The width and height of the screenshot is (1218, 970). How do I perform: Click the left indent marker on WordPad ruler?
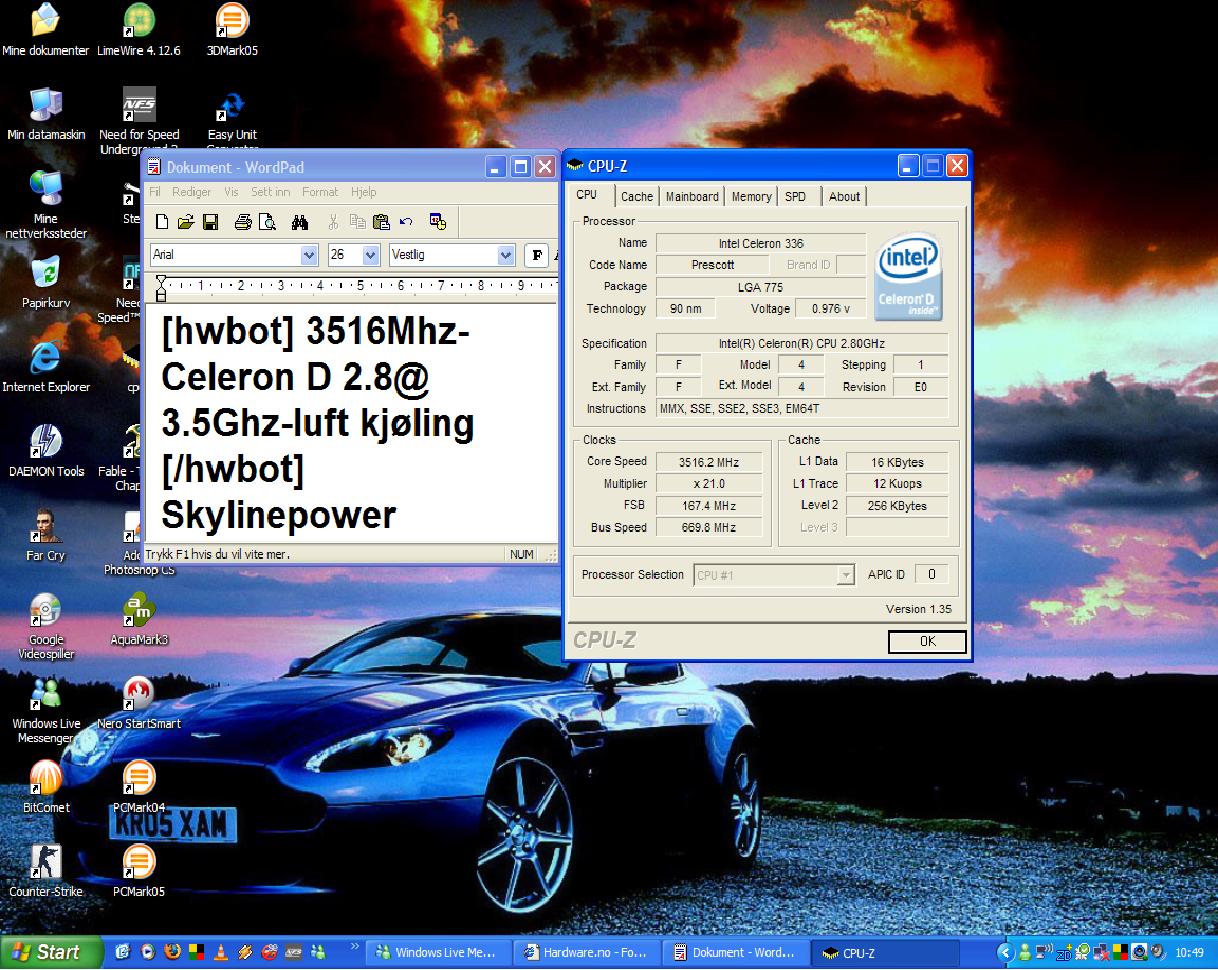tap(161, 290)
